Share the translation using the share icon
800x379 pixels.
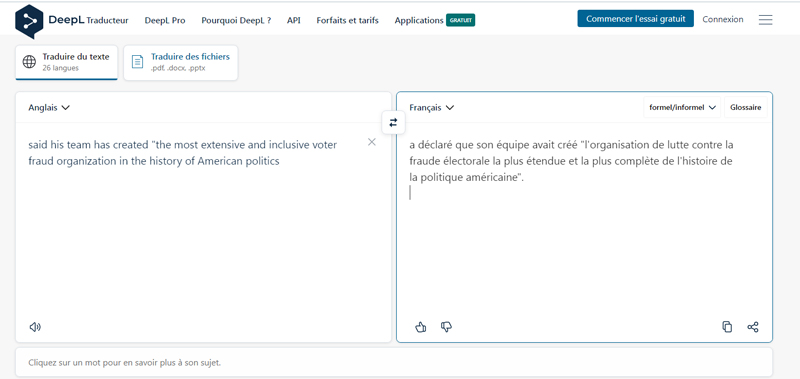(753, 327)
